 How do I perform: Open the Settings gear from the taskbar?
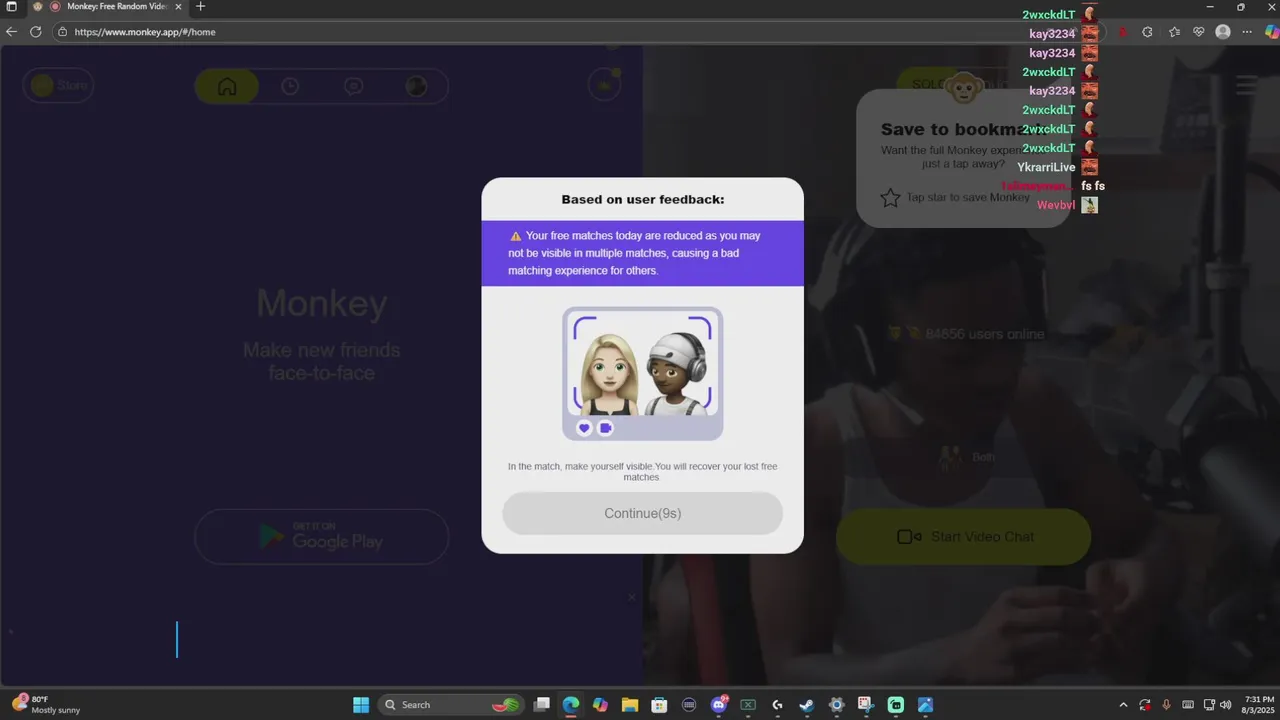[836, 705]
